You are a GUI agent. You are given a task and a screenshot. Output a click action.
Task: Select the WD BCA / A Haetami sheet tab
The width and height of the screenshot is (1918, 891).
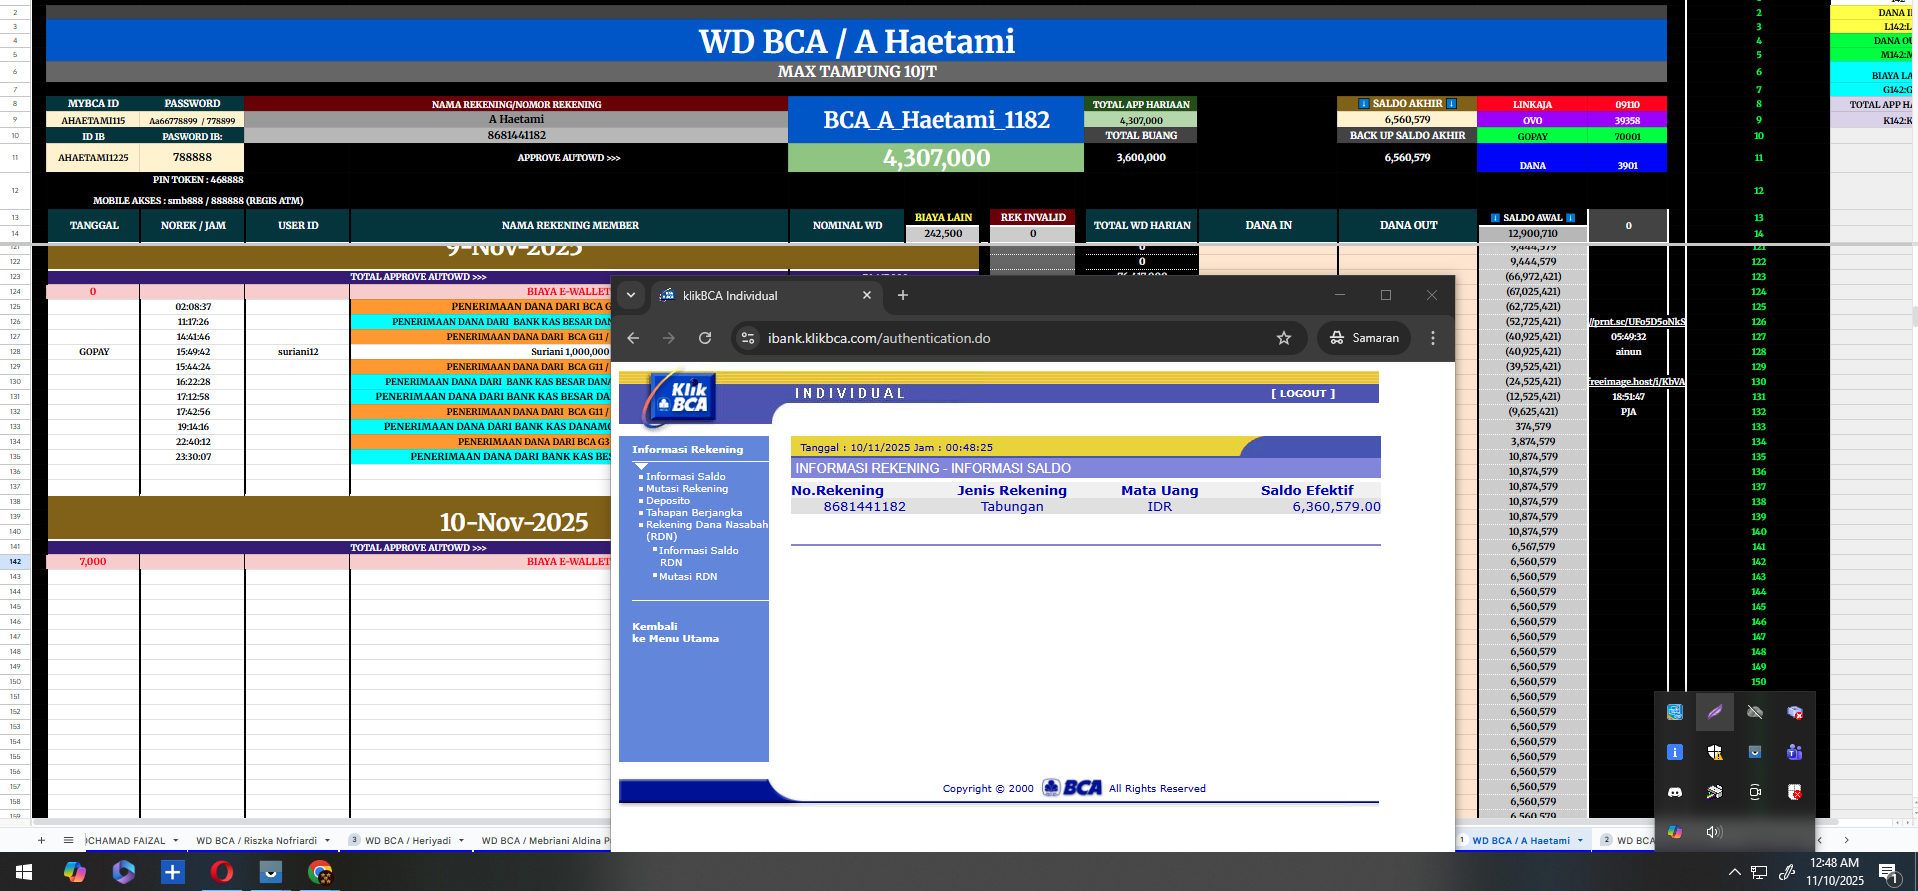click(x=1521, y=841)
